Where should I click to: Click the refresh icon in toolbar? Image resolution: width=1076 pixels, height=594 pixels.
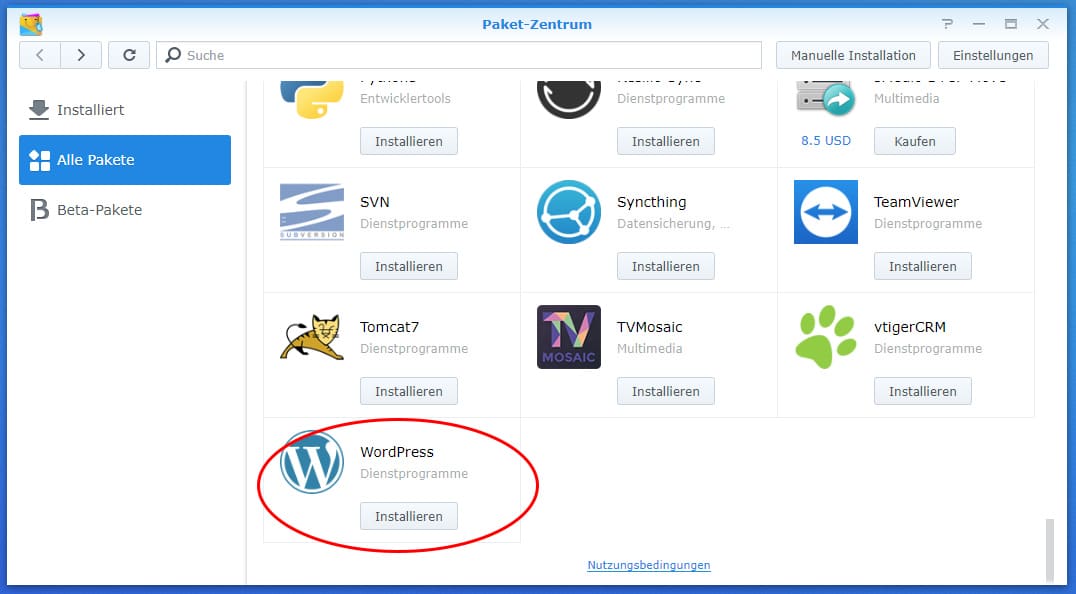[x=129, y=55]
